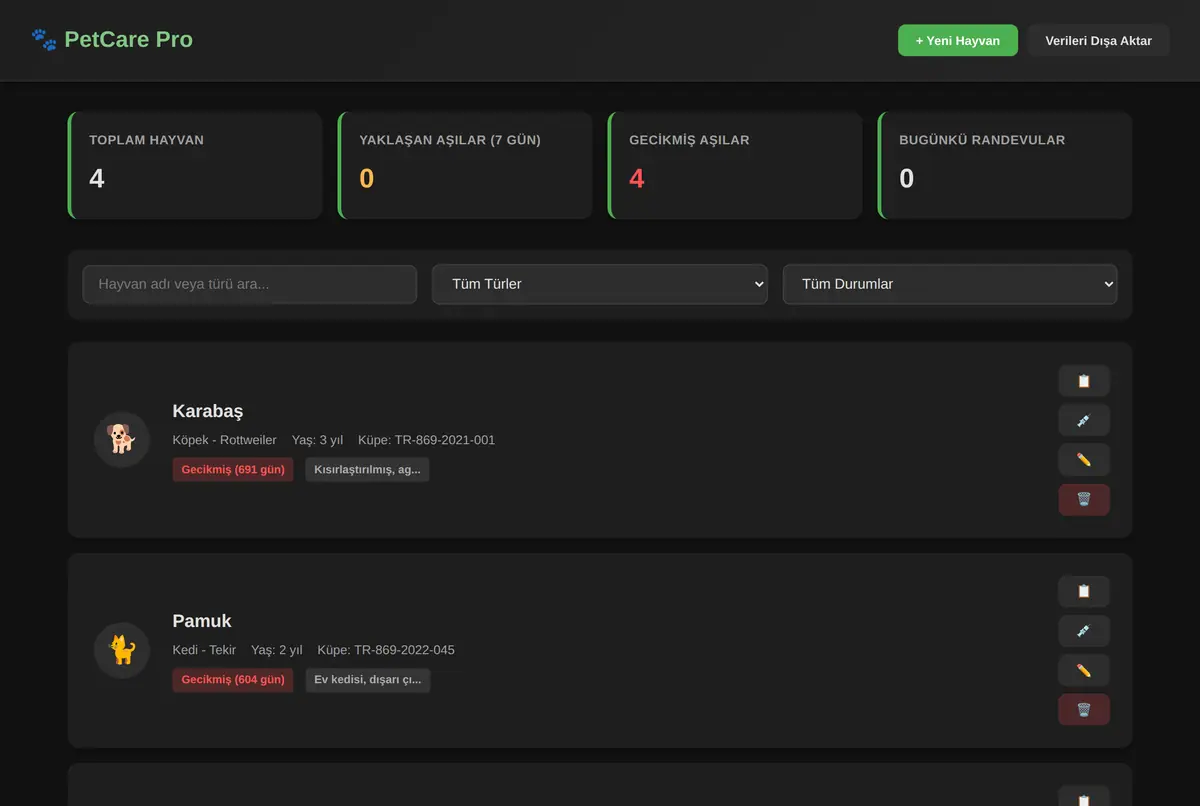Viewport: 1200px width, 806px height.
Task: Click Karabaş's Yaş: 3 yıl text
Action: tap(318, 440)
